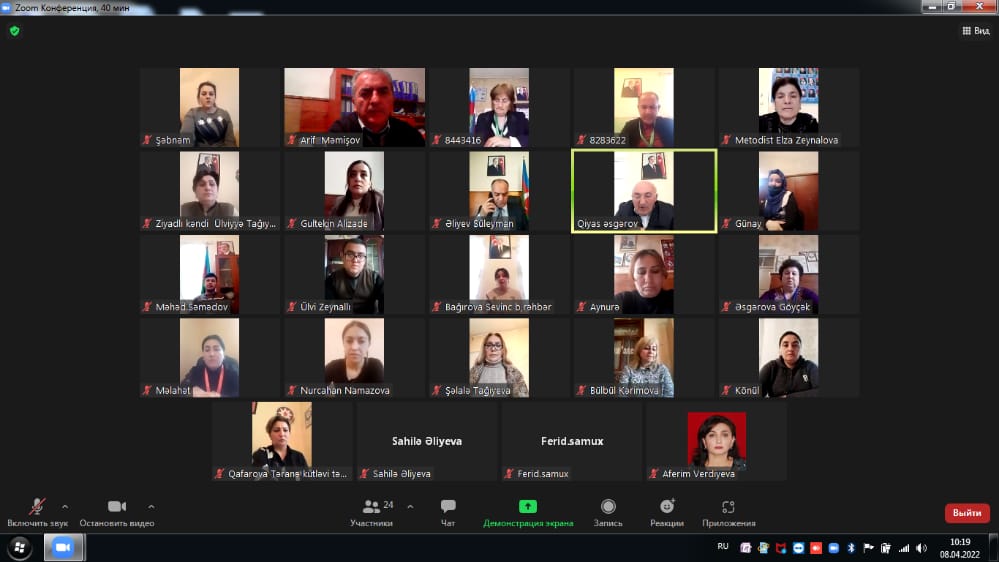Click the green encryption shield icon

pyautogui.click(x=14, y=31)
